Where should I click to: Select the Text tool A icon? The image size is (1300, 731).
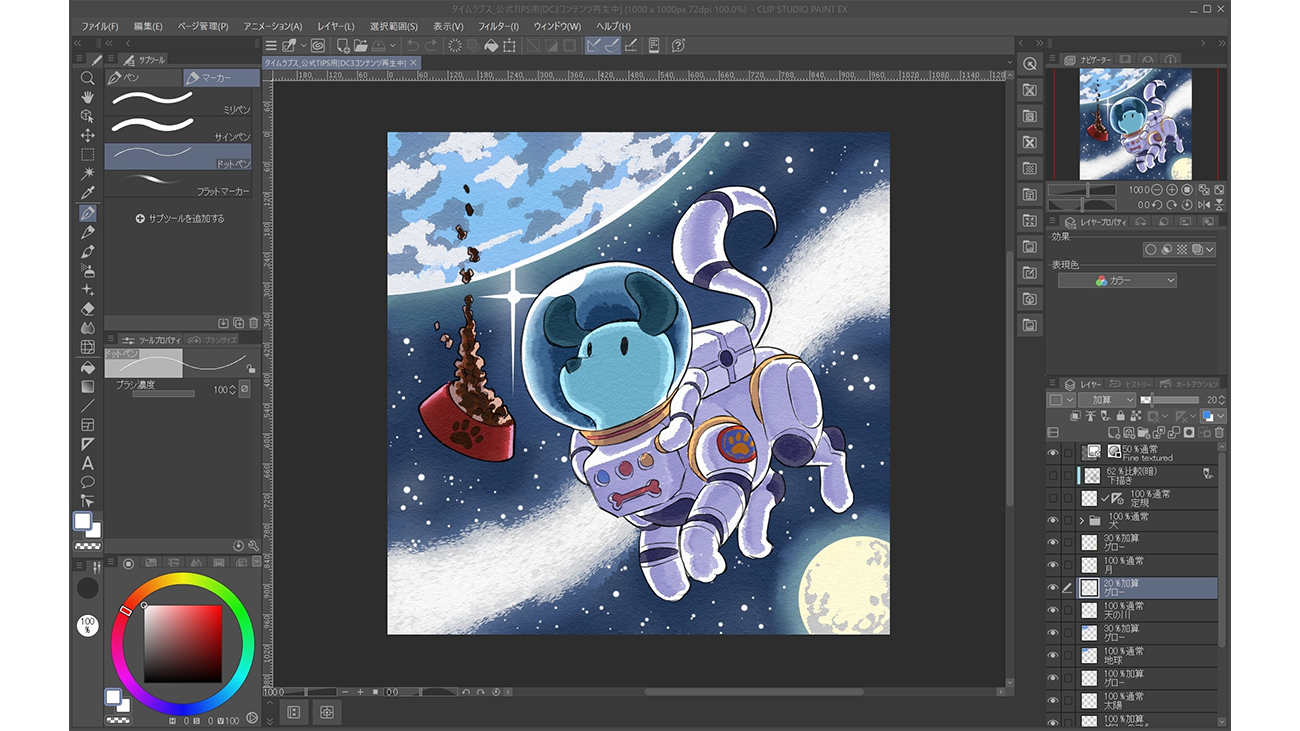pos(88,463)
